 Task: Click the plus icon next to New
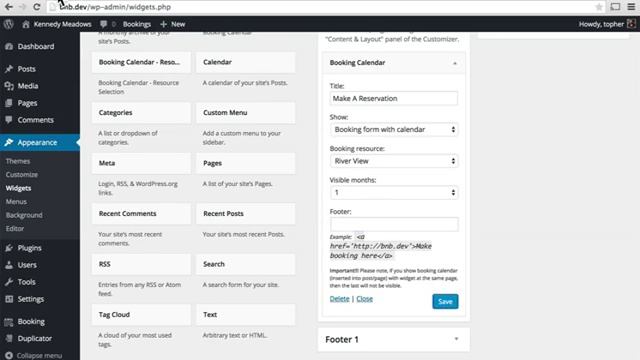(x=163, y=24)
